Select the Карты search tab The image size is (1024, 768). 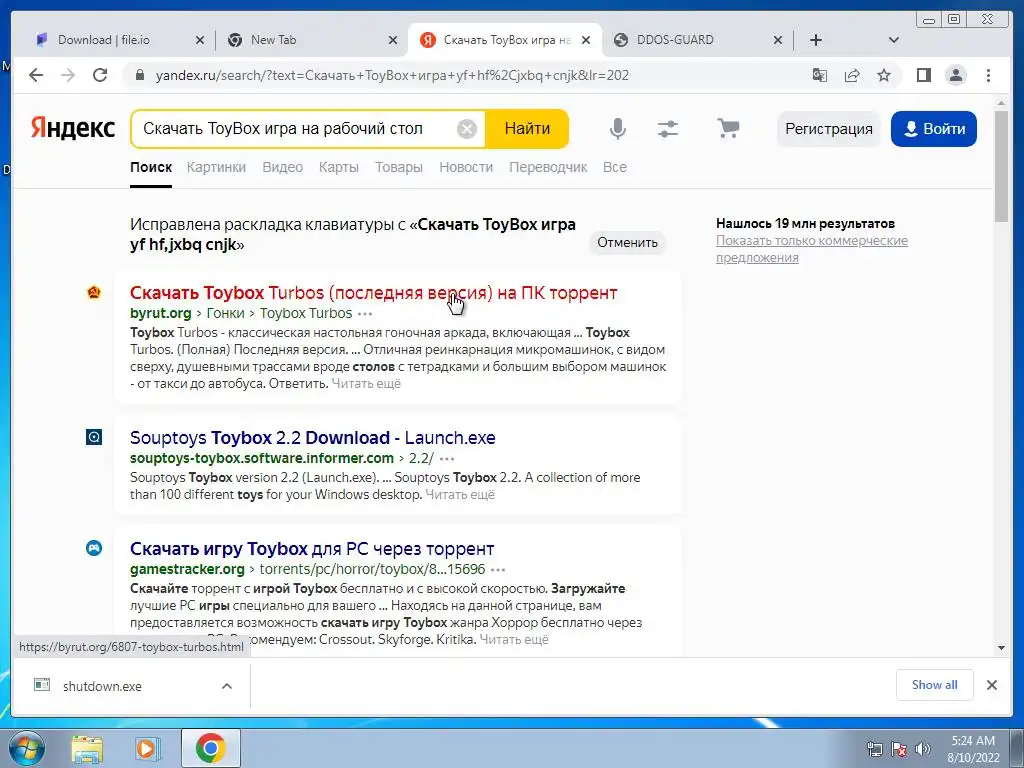tap(339, 167)
